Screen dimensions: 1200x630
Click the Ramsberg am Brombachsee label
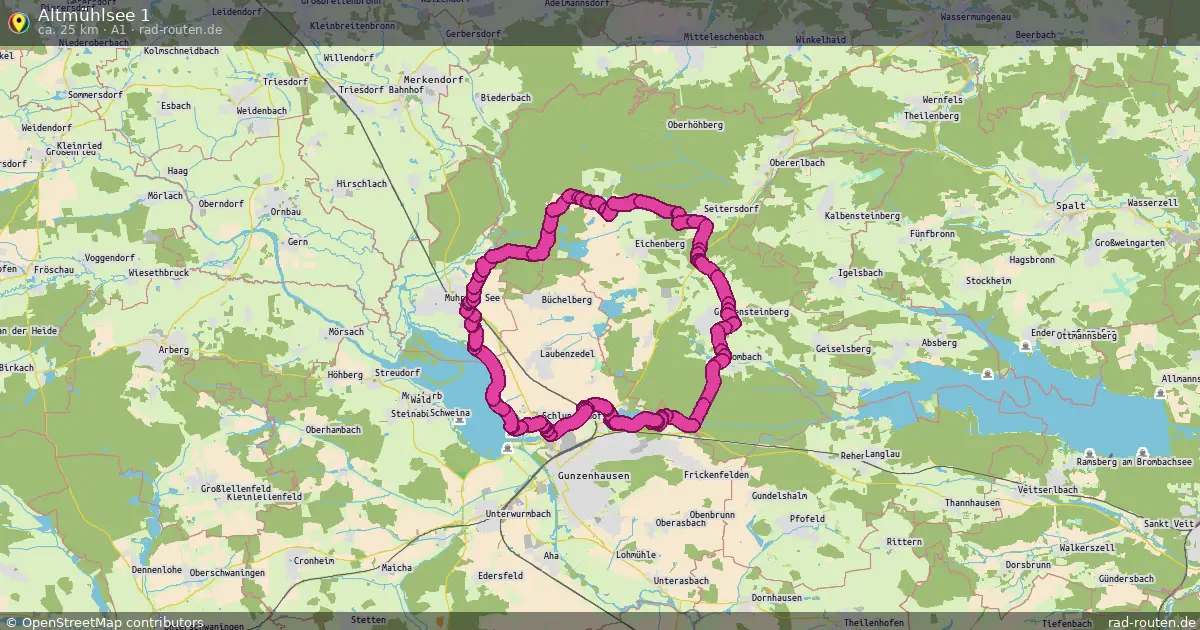click(x=1134, y=462)
